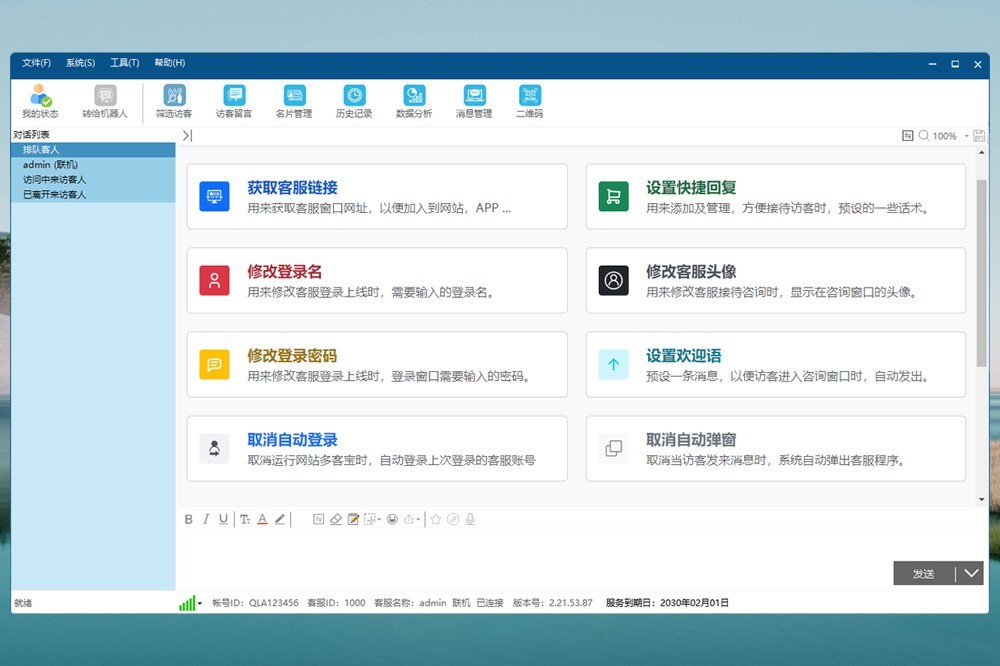The height and width of the screenshot is (666, 1000).
Task: Toggle bold text formatting
Action: [x=189, y=519]
